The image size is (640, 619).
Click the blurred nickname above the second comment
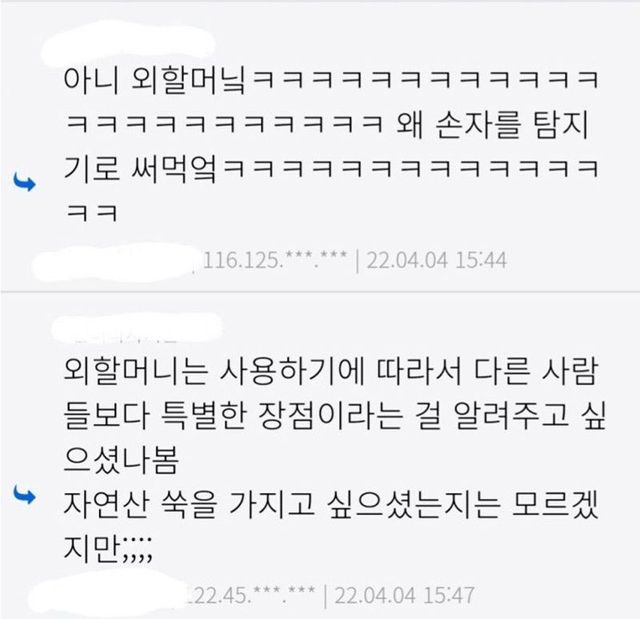click(138, 328)
